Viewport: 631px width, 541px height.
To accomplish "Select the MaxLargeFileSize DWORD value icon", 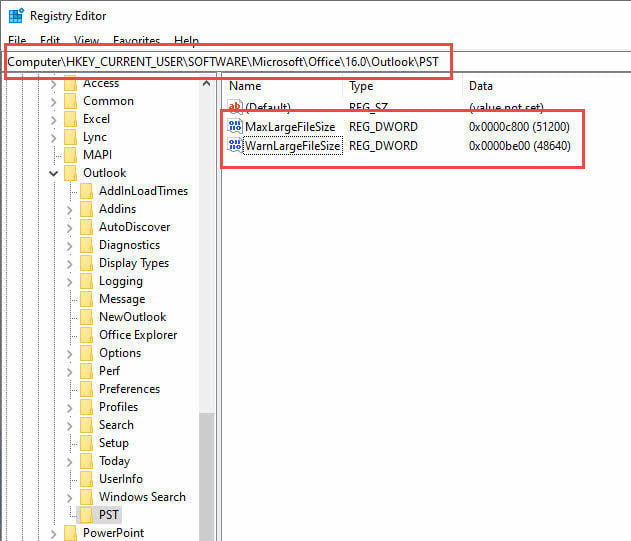I will point(235,126).
